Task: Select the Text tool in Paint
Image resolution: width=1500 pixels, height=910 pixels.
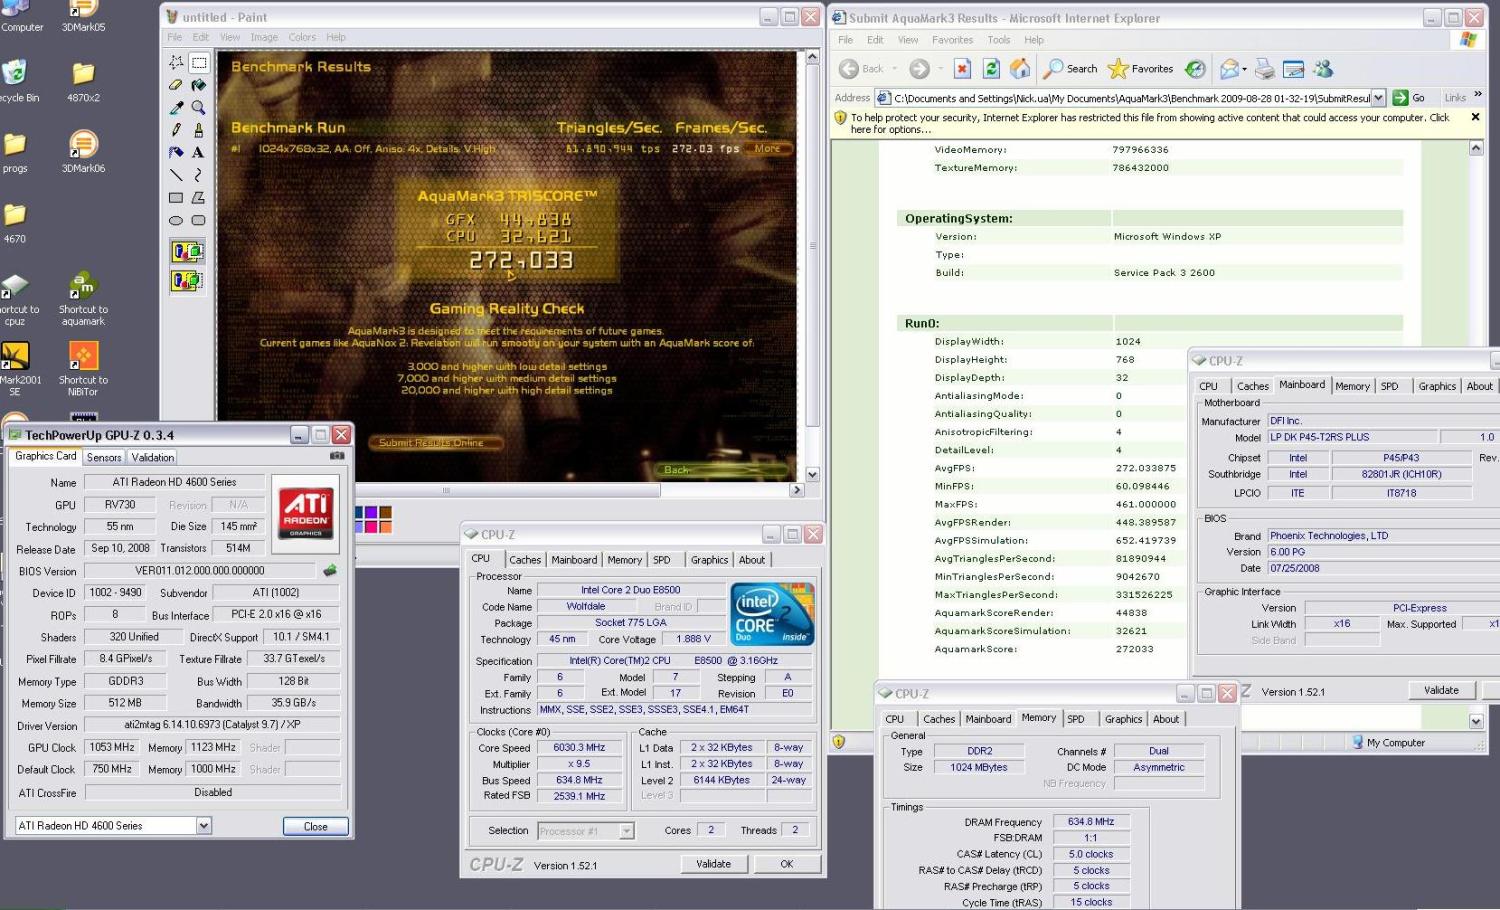Action: click(199, 153)
